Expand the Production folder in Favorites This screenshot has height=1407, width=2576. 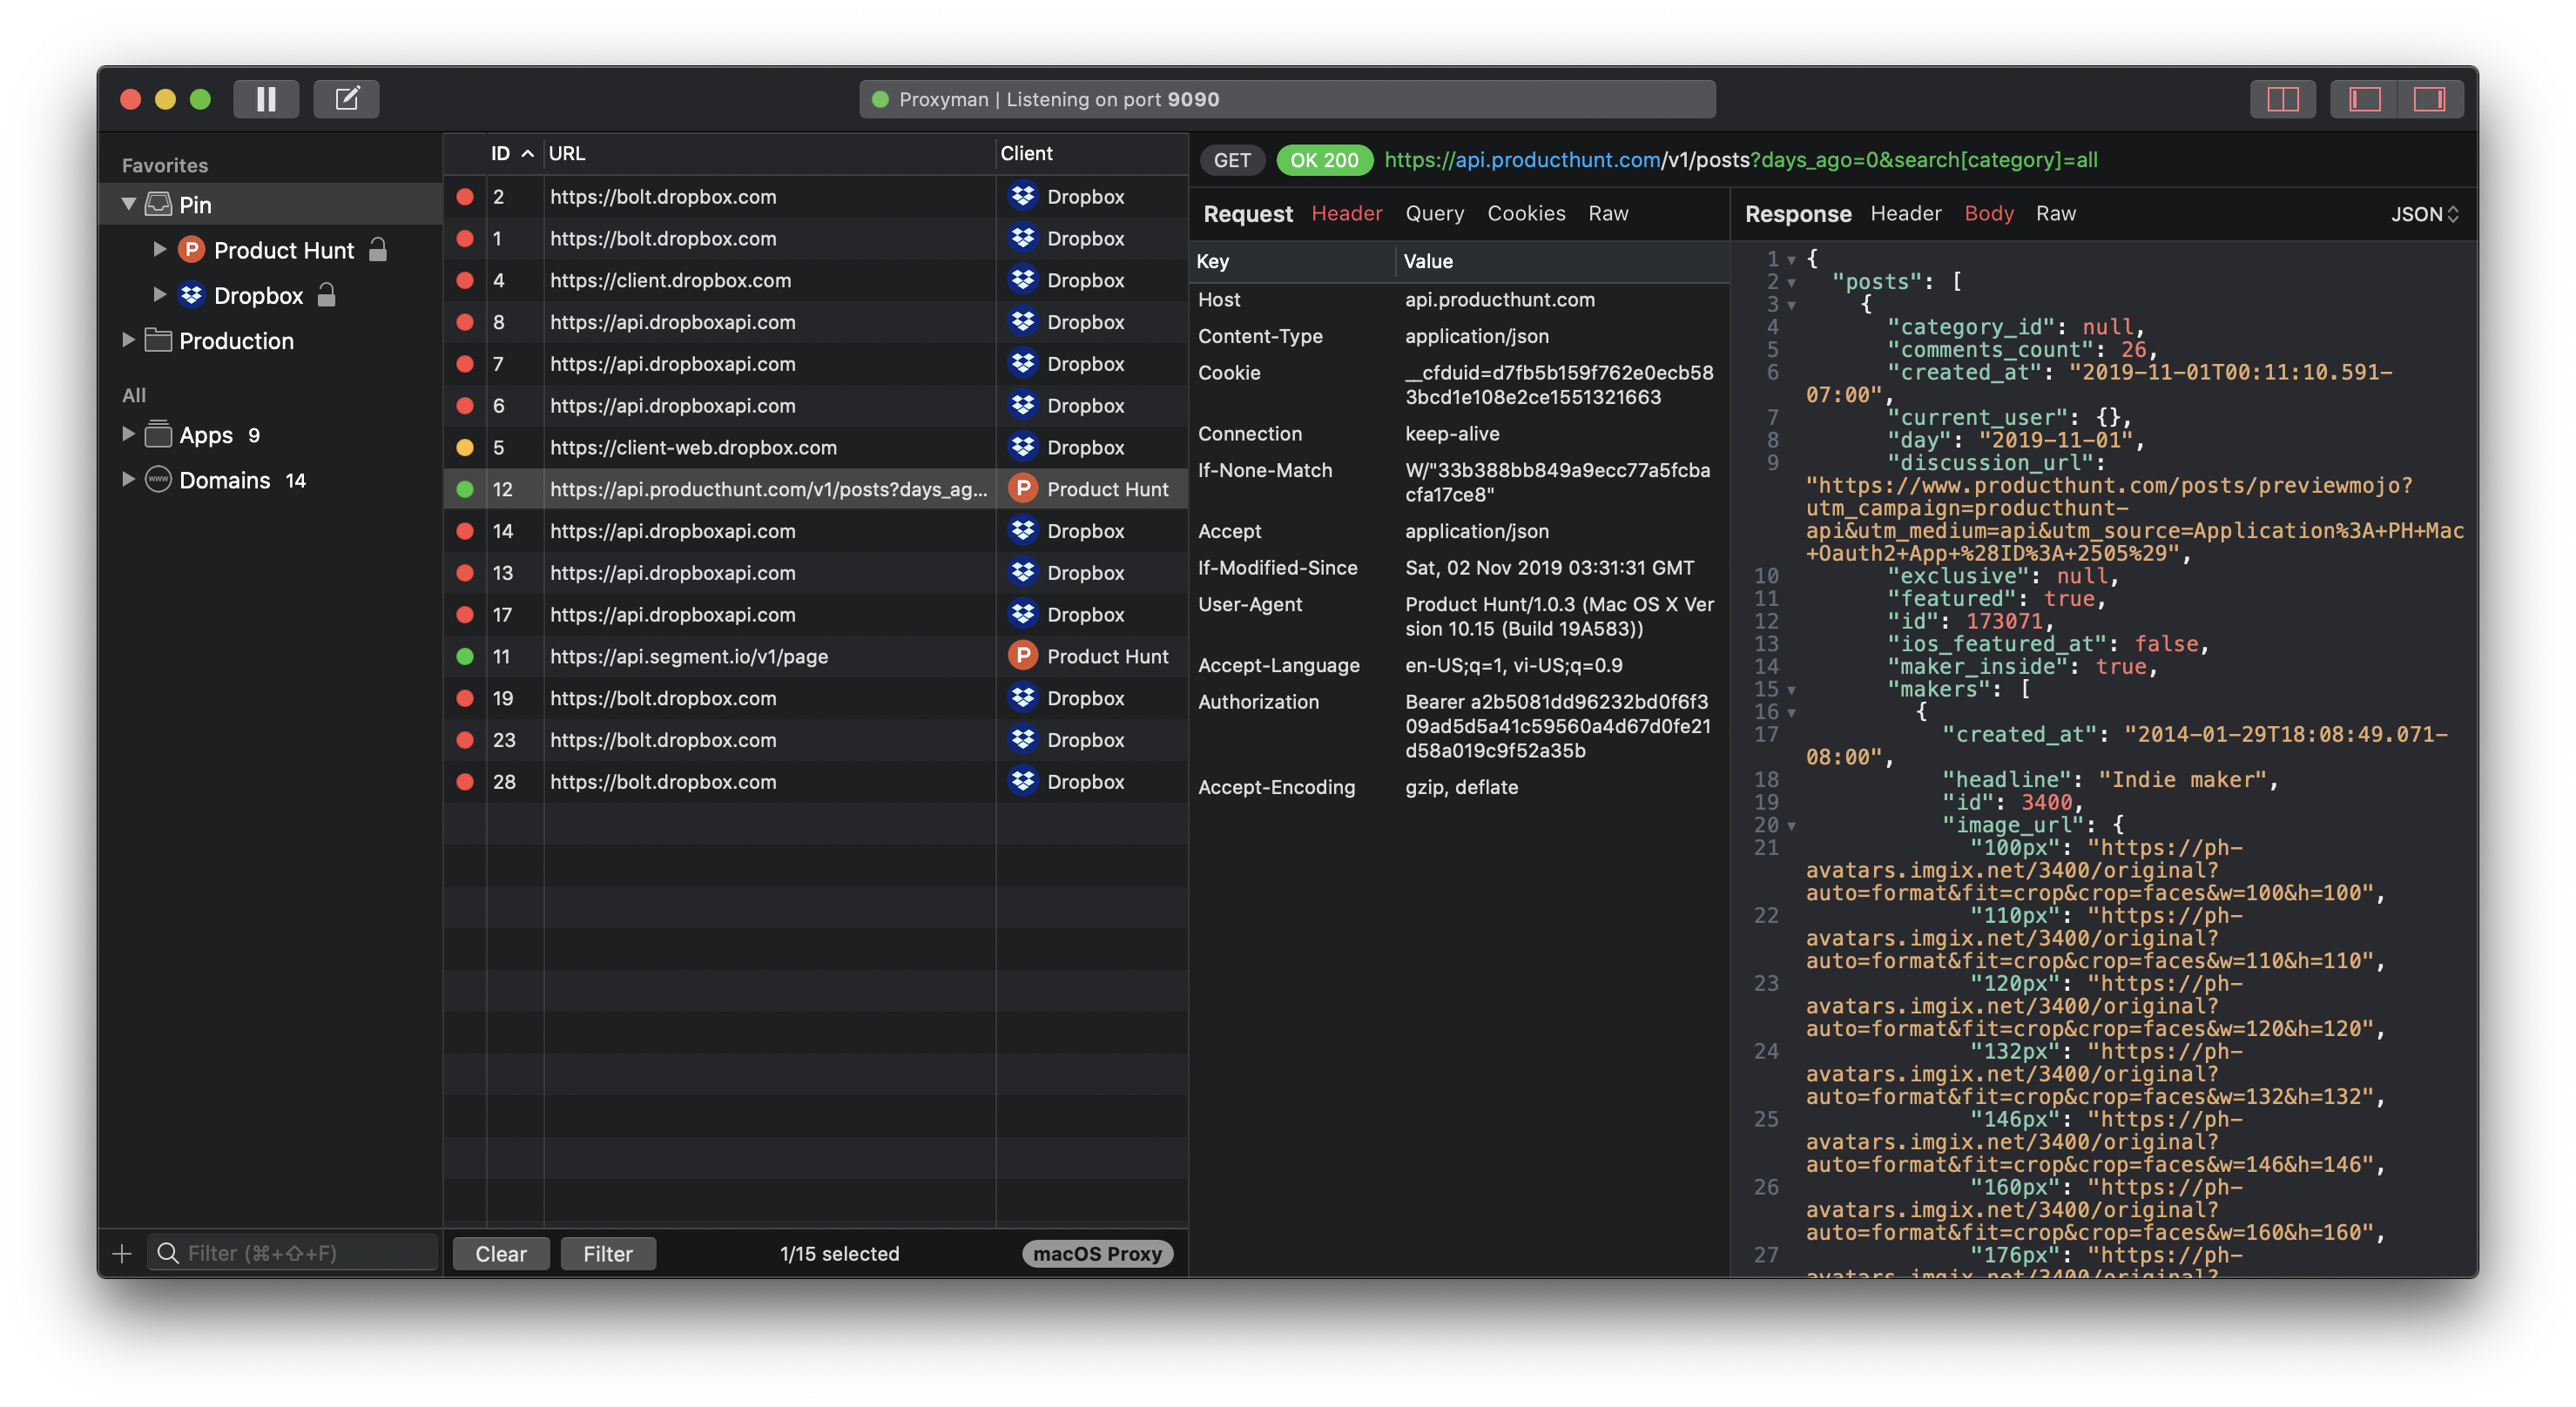point(131,340)
